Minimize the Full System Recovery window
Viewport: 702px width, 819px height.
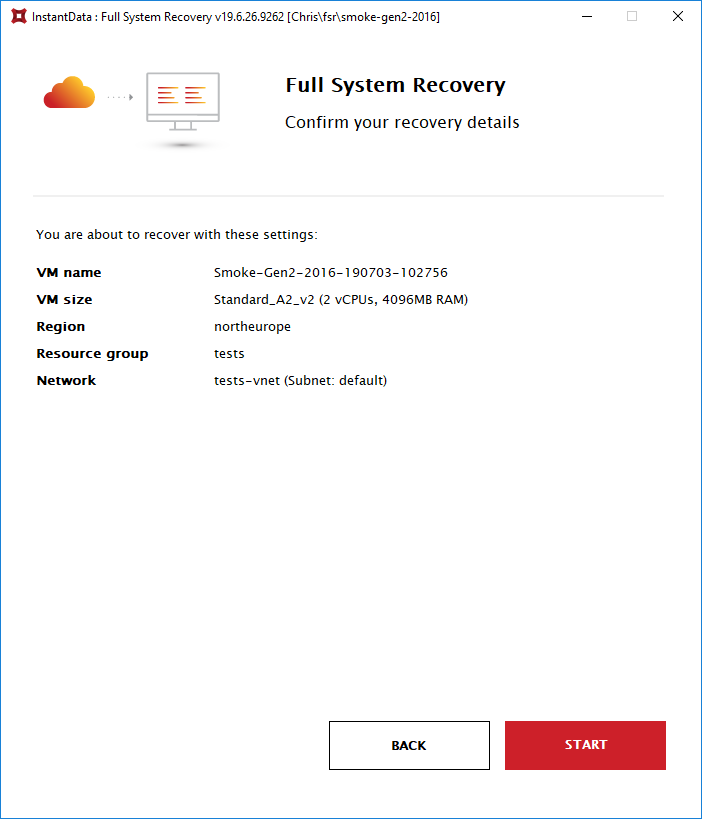[587, 16]
